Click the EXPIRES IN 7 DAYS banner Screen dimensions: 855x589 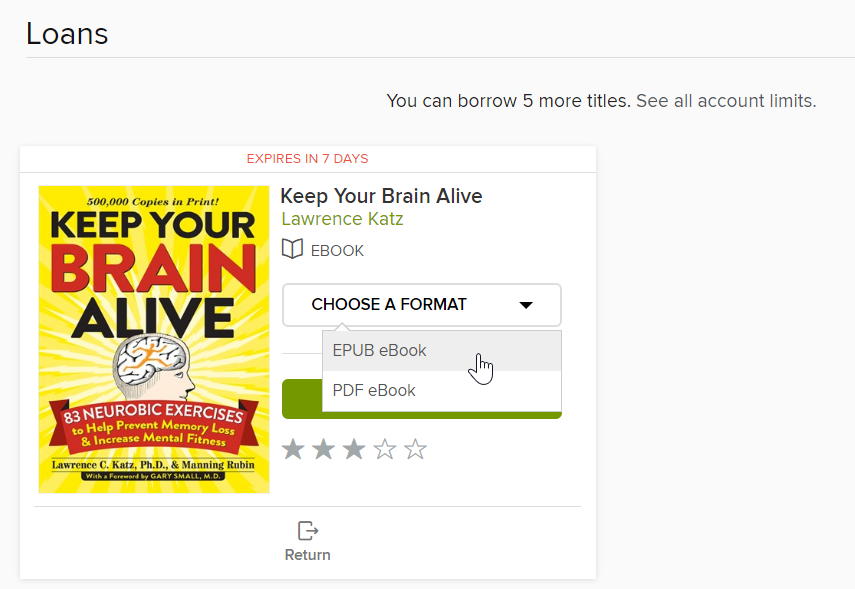(308, 159)
